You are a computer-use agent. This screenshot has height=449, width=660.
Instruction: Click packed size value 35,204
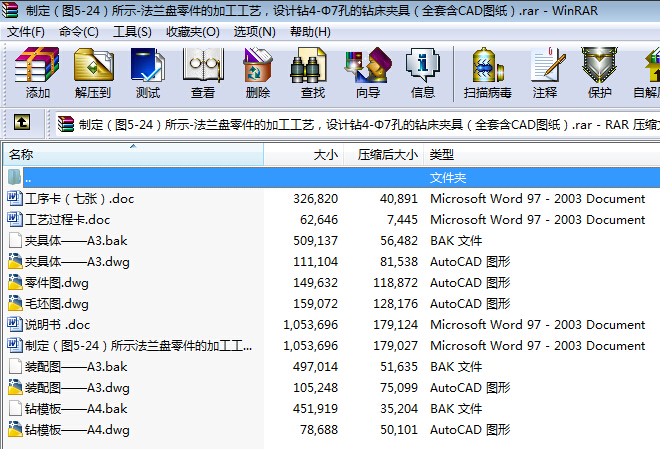click(399, 409)
